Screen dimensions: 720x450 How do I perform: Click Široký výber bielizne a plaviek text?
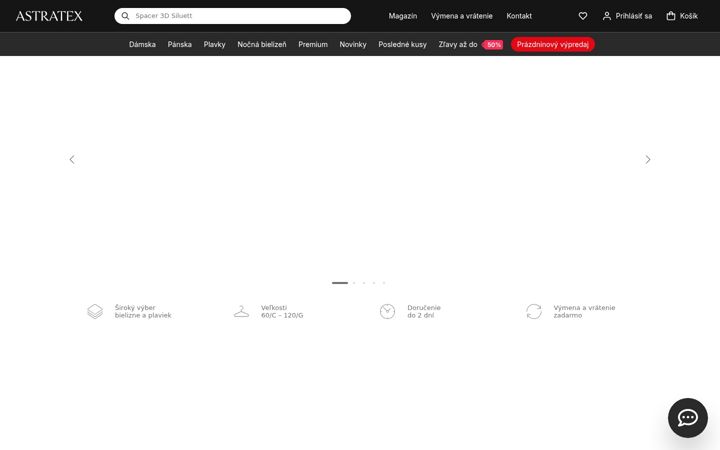[x=143, y=311]
